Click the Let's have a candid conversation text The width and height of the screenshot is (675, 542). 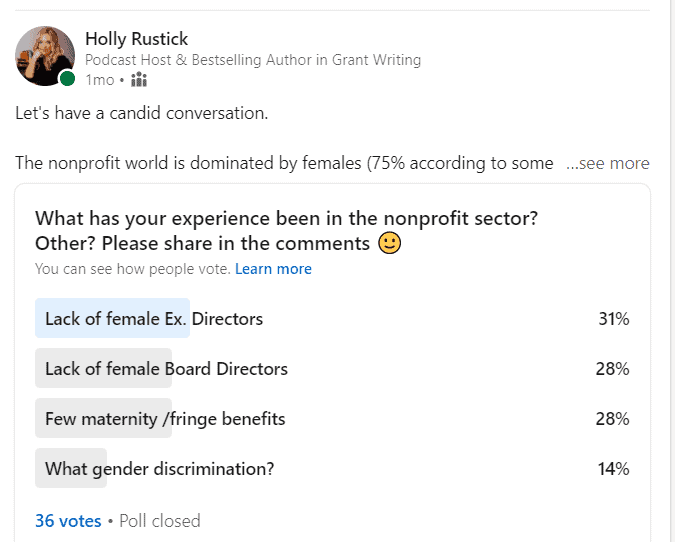click(x=142, y=113)
